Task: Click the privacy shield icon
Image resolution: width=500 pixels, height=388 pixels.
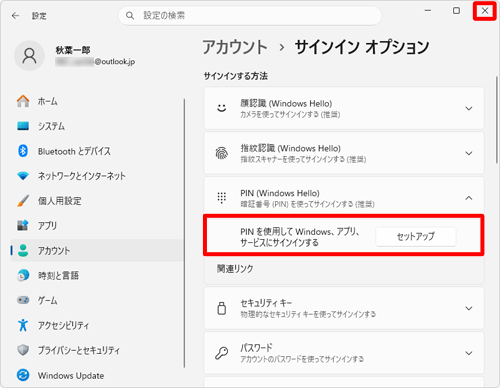Action: 23,350
